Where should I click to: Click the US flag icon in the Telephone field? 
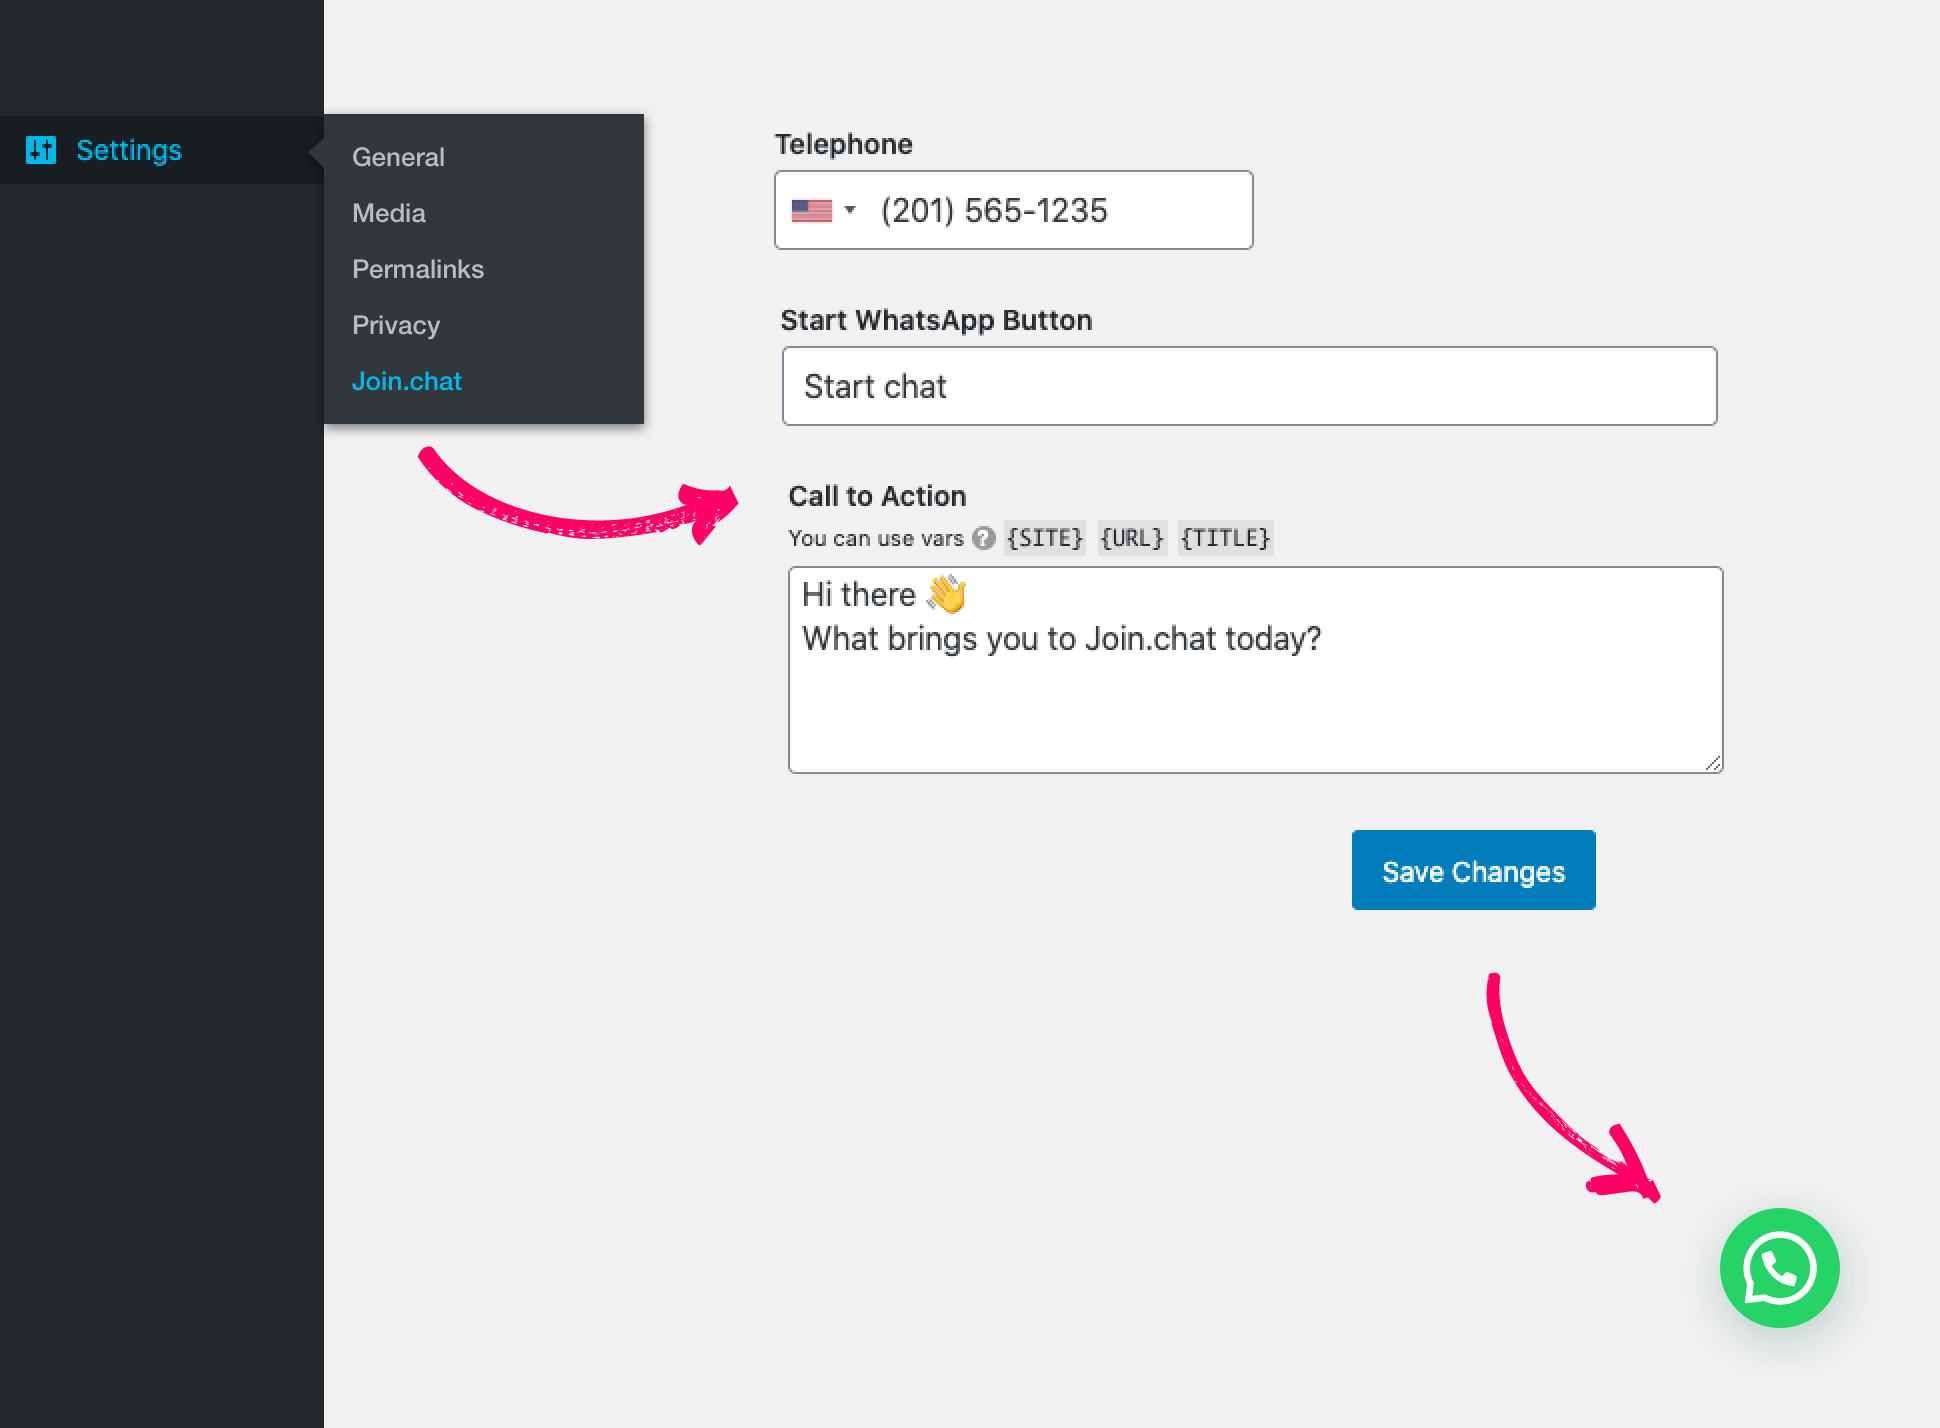tap(811, 210)
